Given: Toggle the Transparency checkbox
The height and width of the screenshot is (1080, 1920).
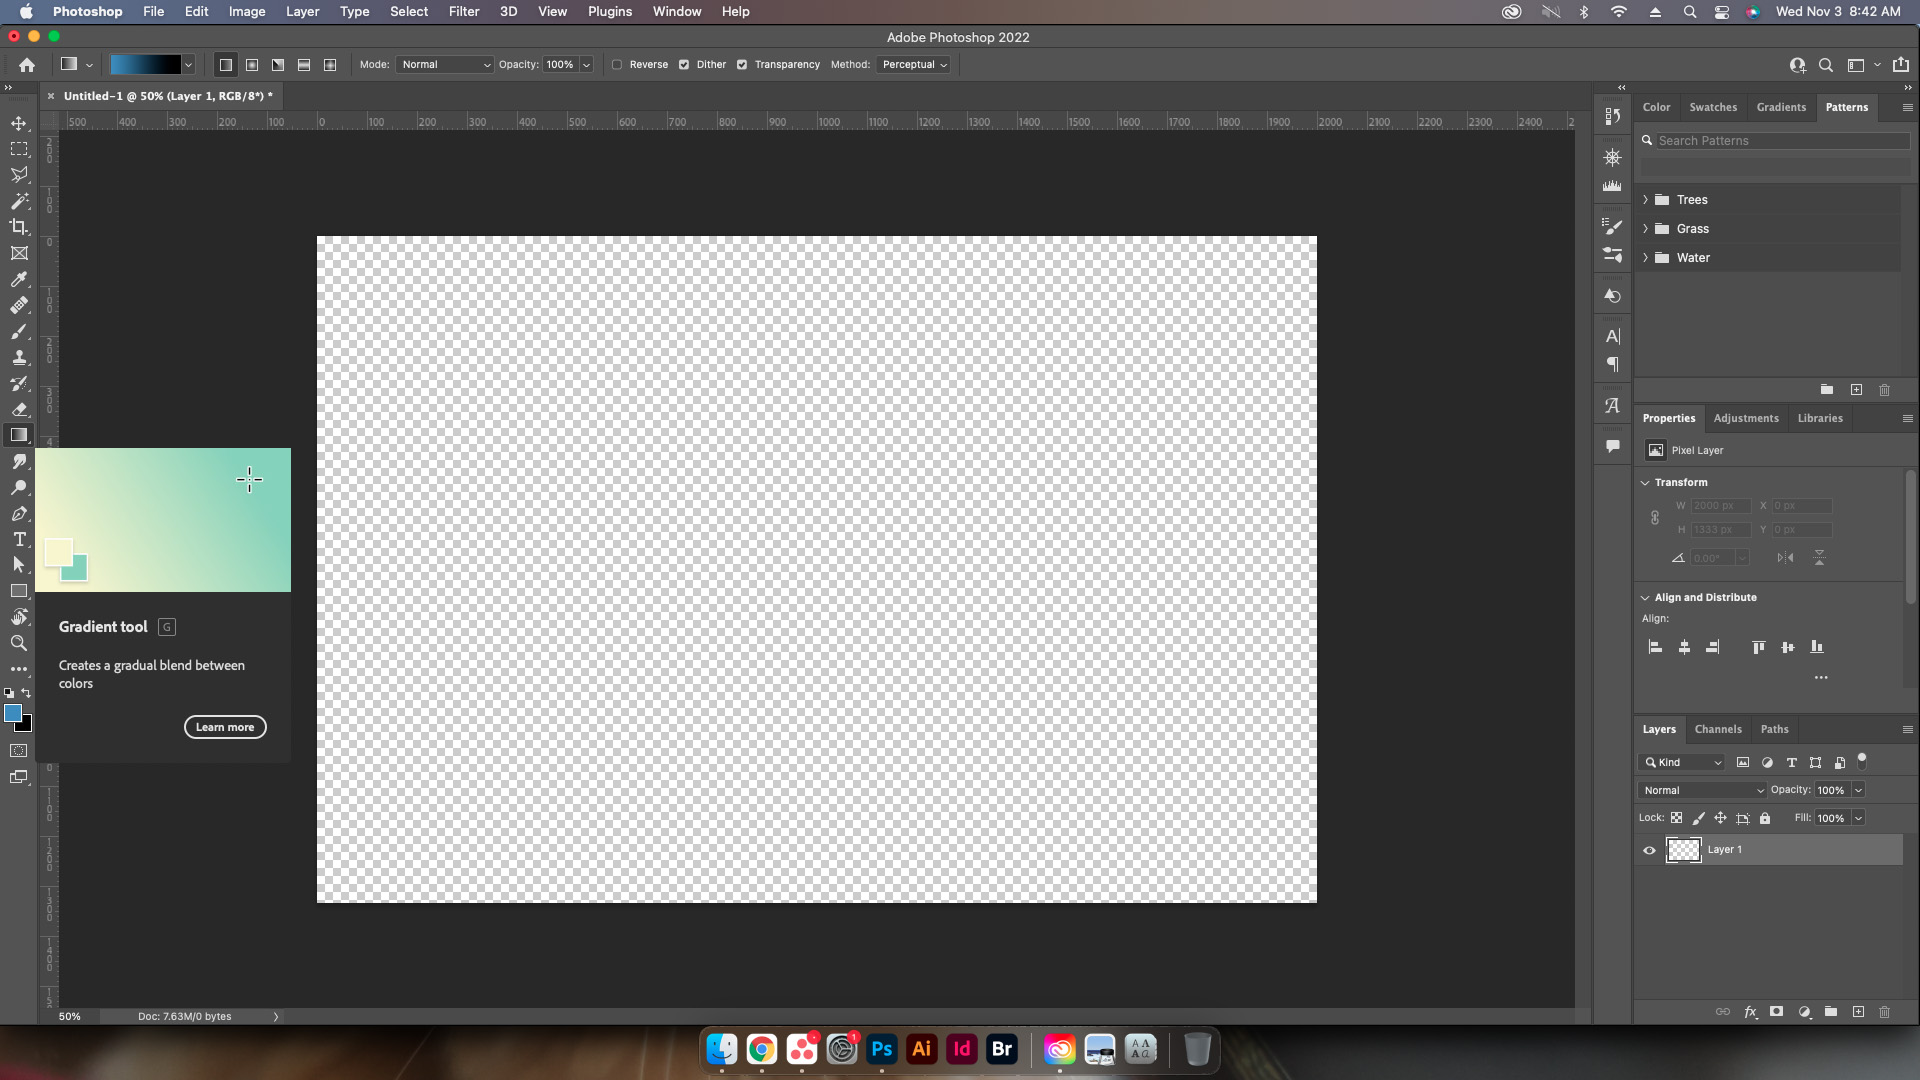Looking at the screenshot, I should (x=742, y=65).
